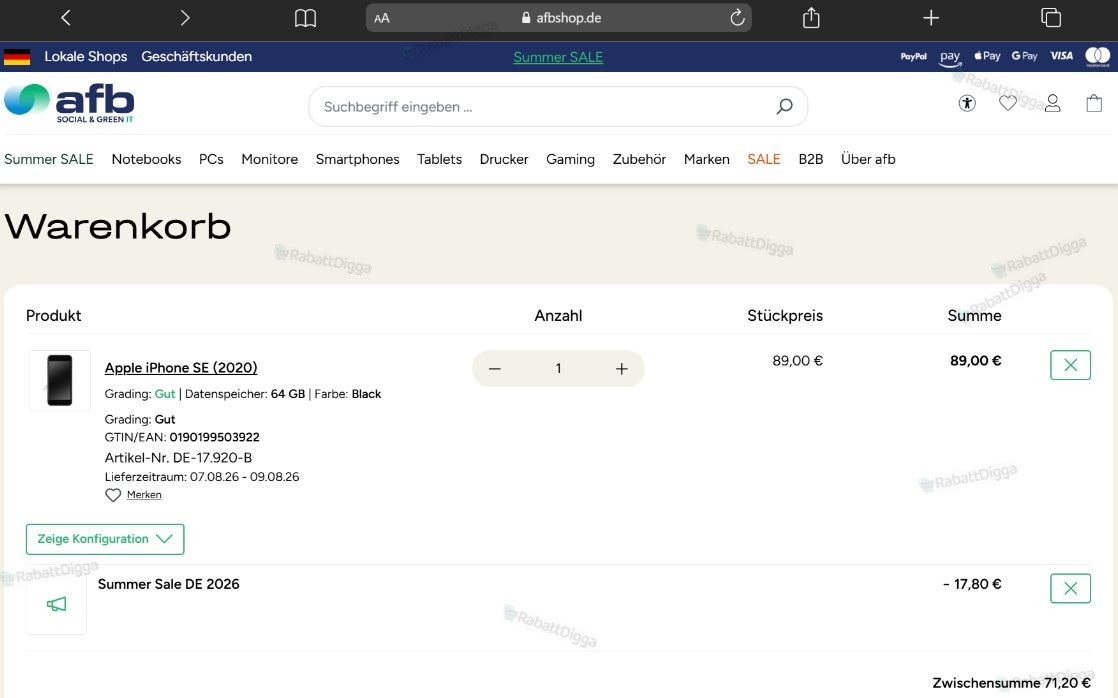Click the VISA logo
The width and height of the screenshot is (1118, 698).
[1062, 56]
